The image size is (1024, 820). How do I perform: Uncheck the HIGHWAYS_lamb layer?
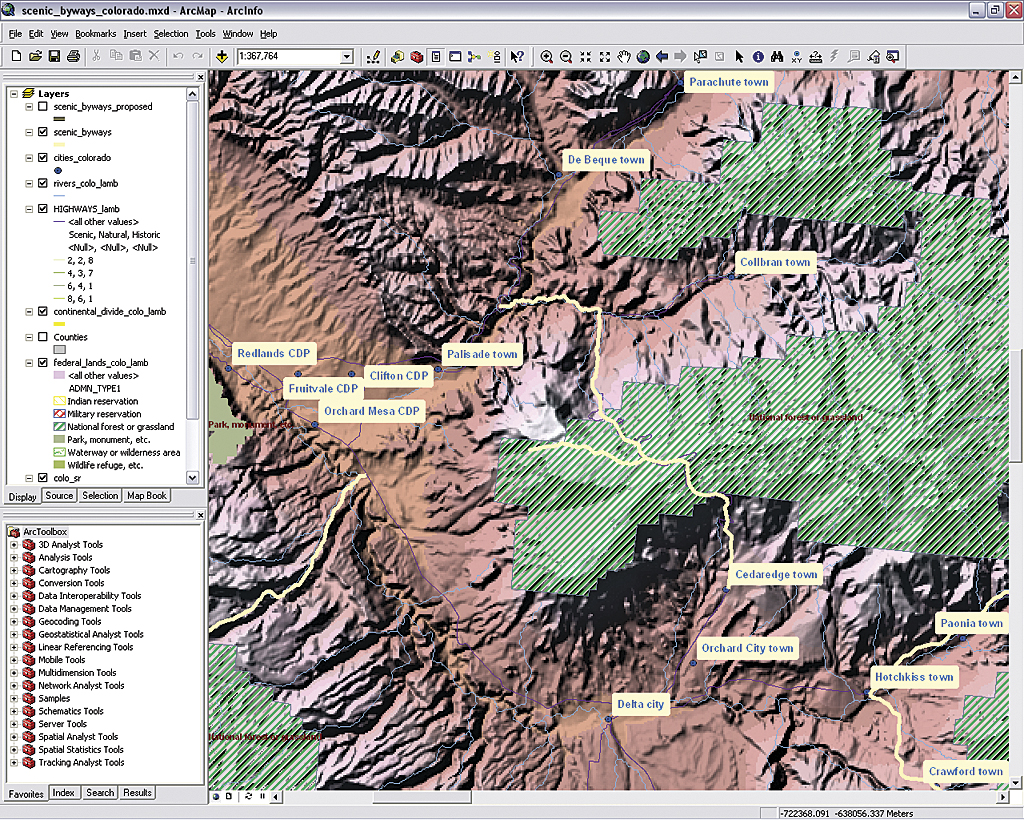(x=43, y=209)
